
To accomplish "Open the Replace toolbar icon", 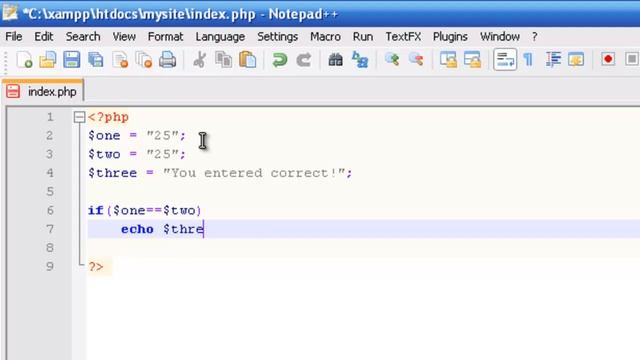I will 360,60.
